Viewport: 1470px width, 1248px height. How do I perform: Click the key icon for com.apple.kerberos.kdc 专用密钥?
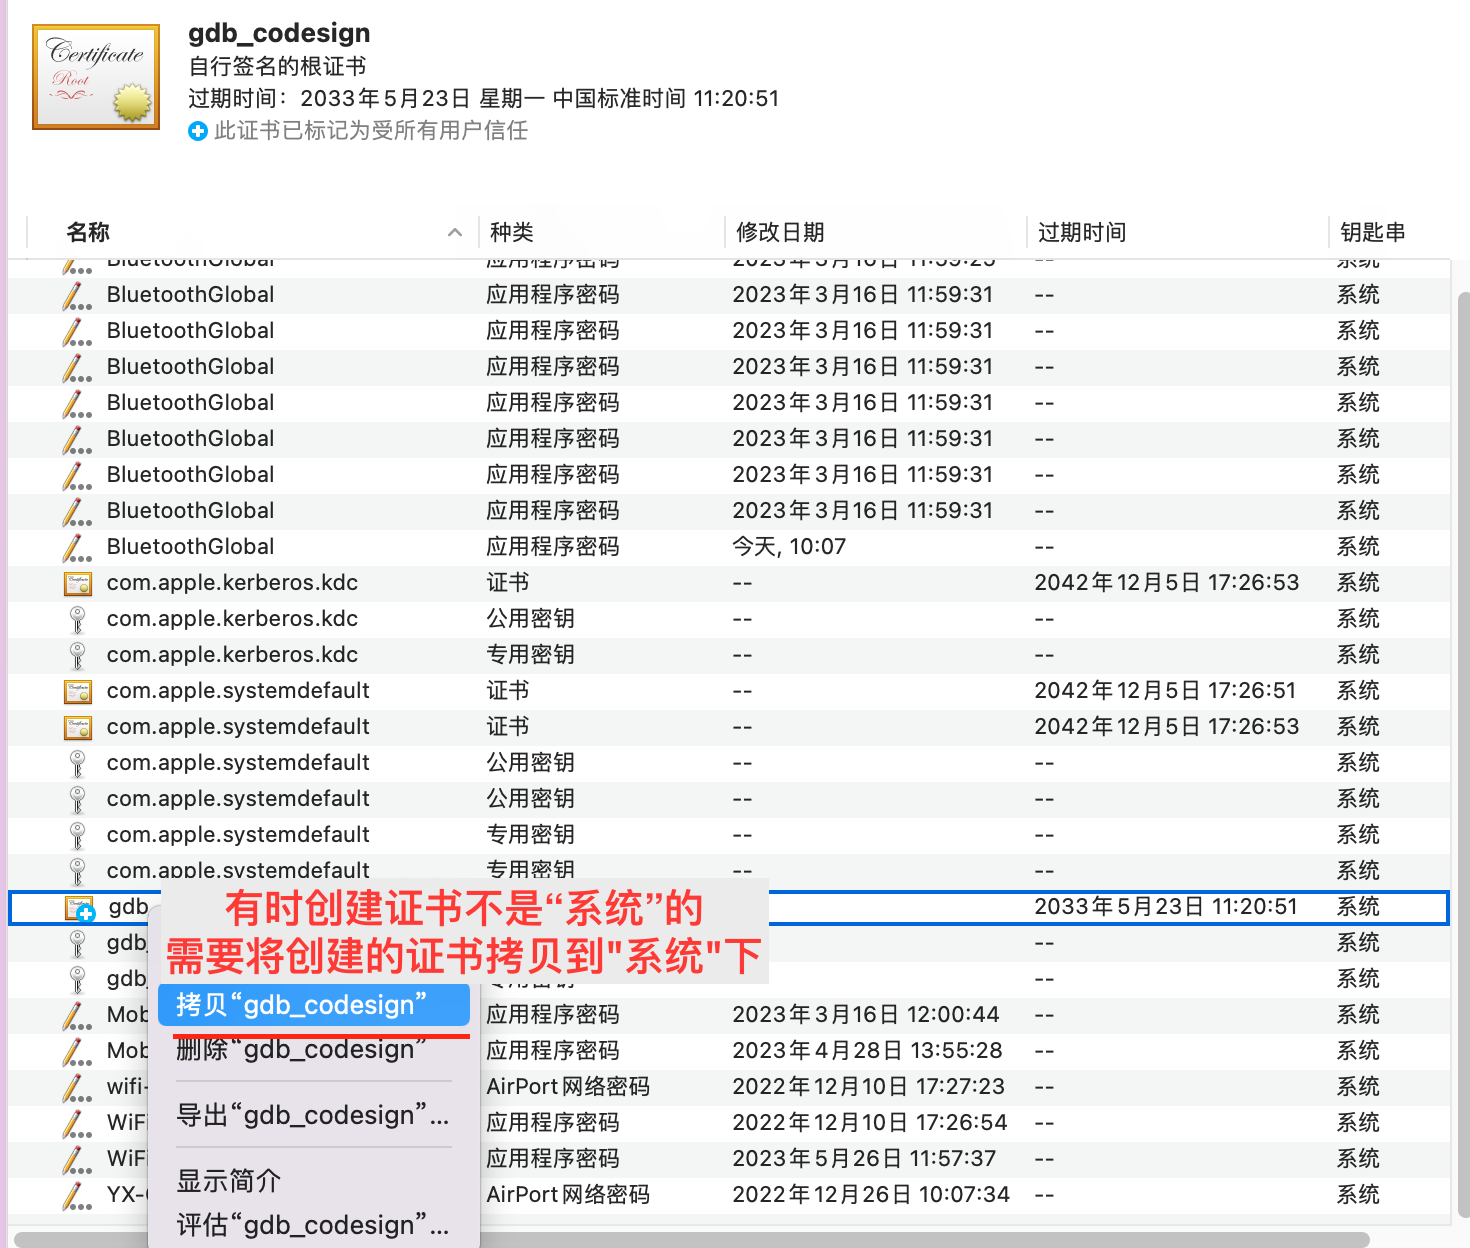[x=78, y=655]
